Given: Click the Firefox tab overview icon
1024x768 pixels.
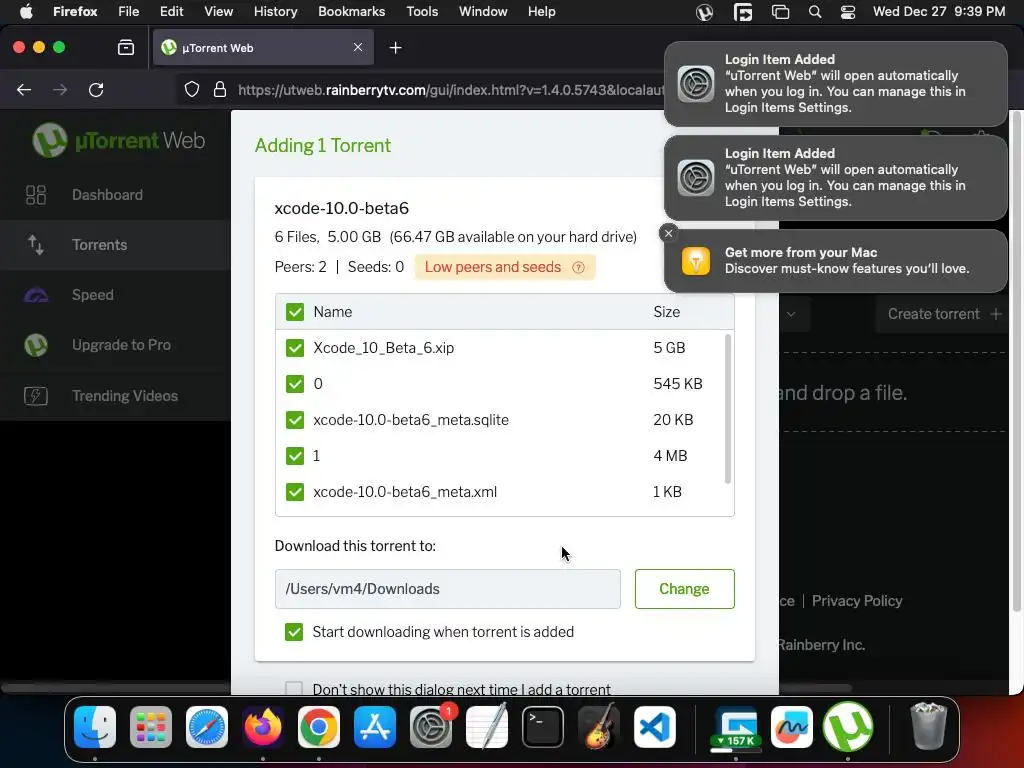Looking at the screenshot, I should click(125, 48).
